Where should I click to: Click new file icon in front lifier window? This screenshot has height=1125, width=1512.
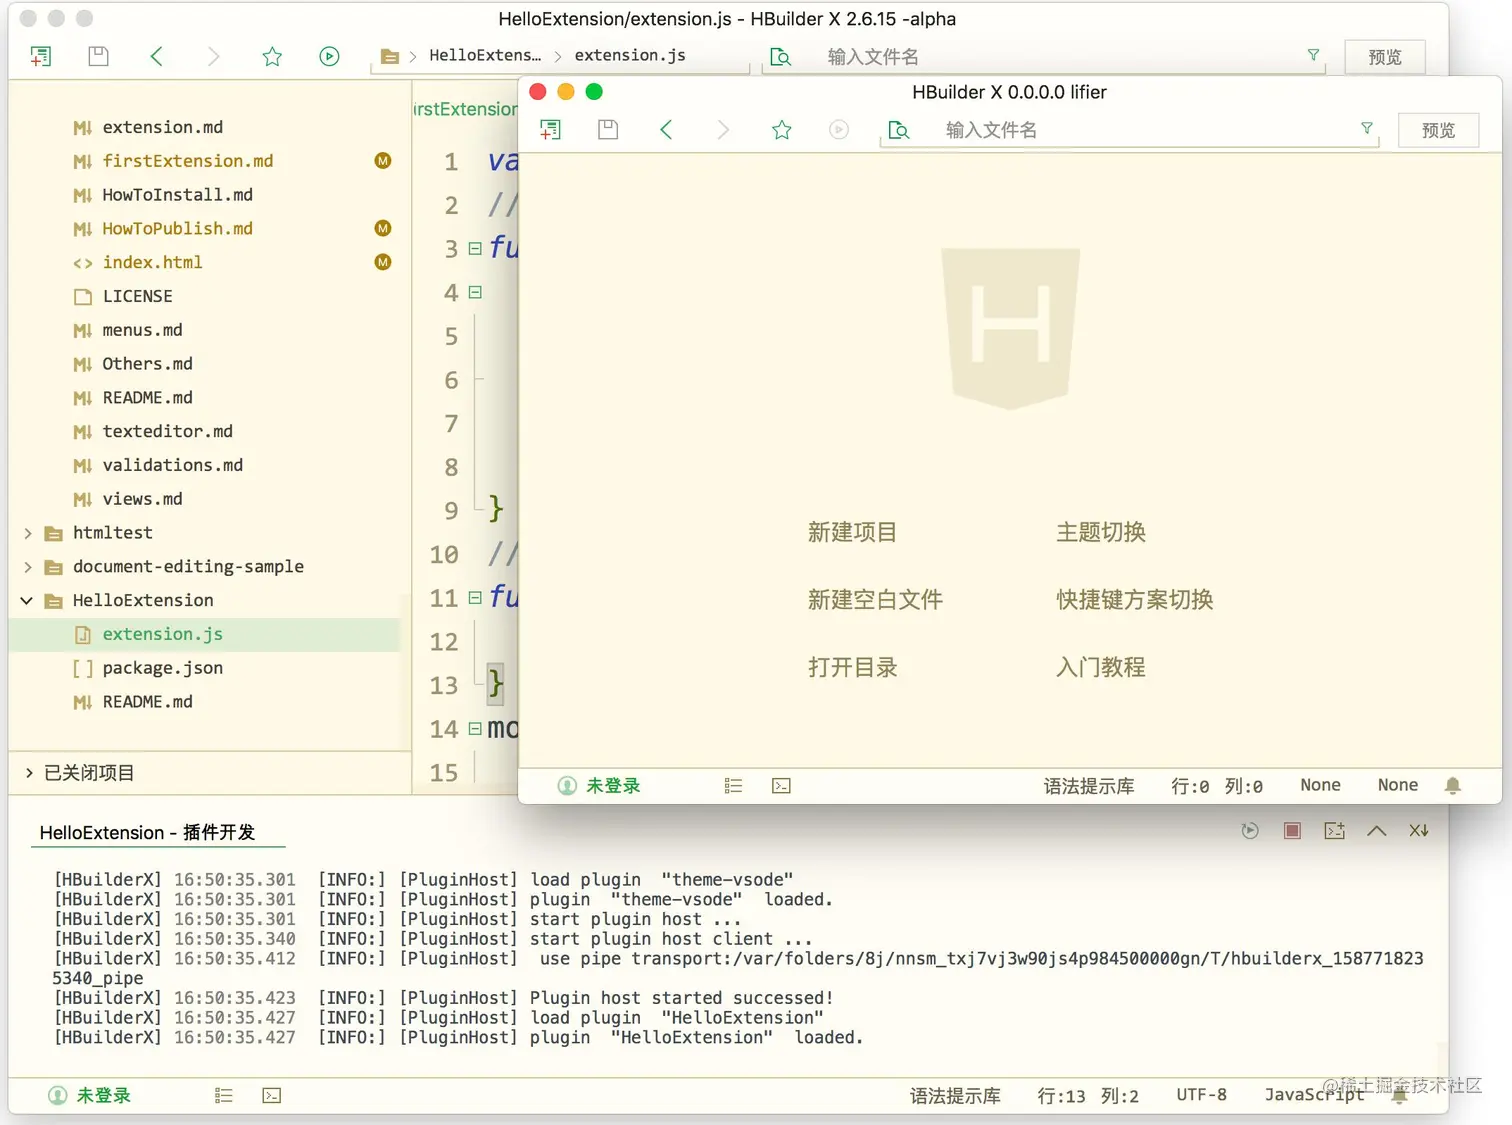click(x=551, y=129)
